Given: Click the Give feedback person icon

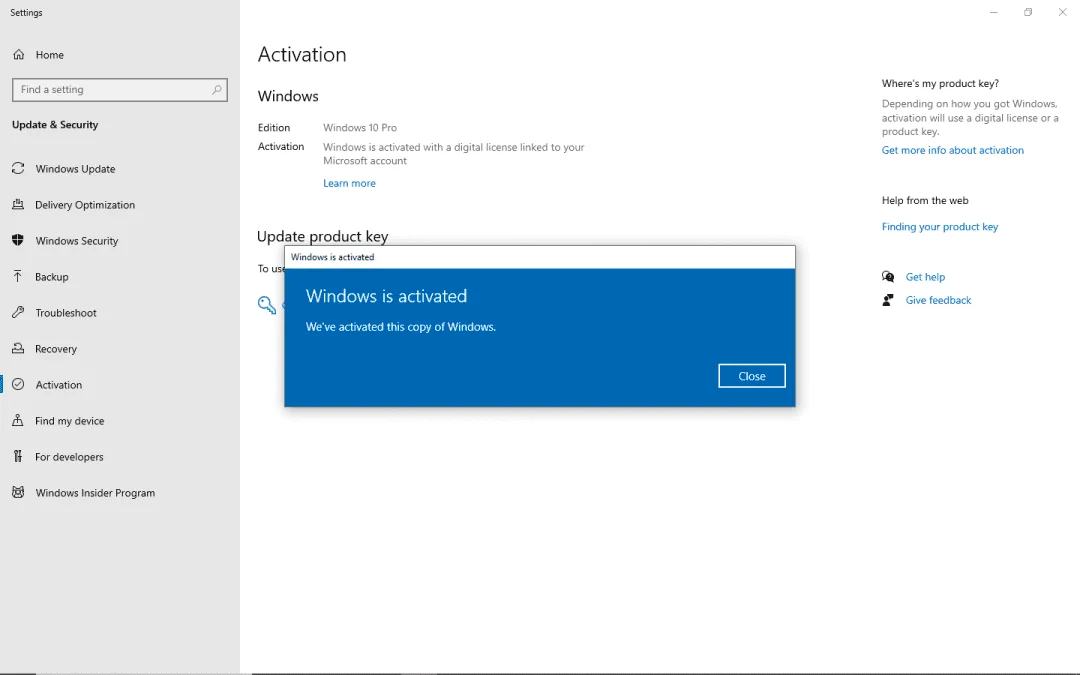Looking at the screenshot, I should pyautogui.click(x=888, y=300).
